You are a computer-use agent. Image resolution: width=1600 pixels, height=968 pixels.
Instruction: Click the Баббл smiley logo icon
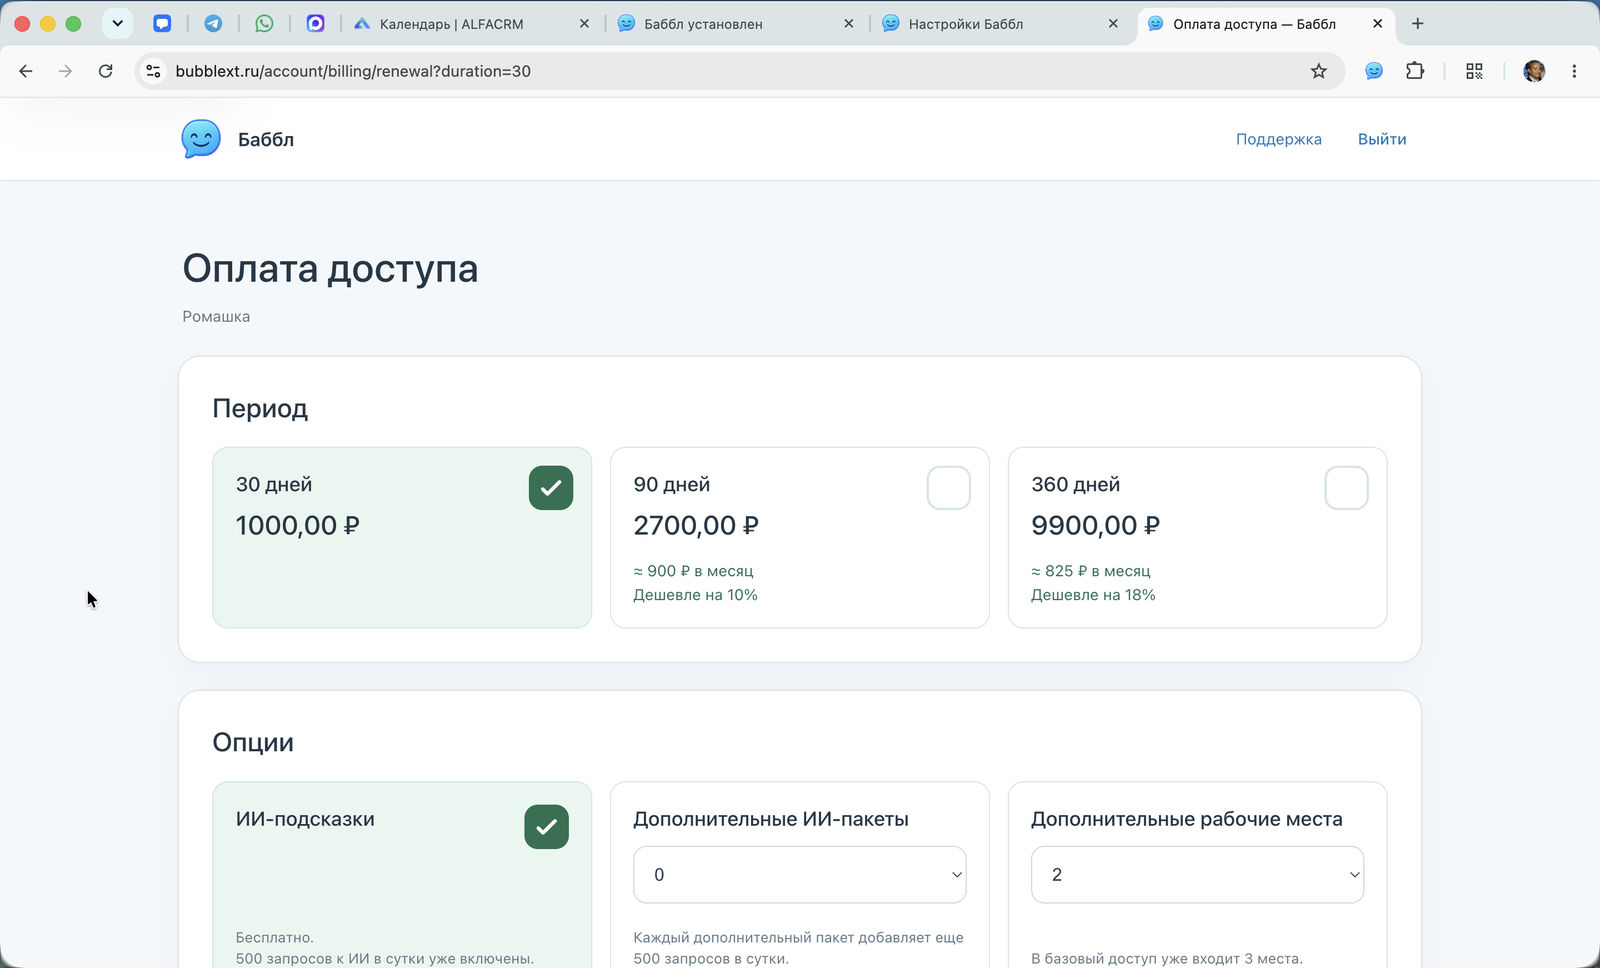pyautogui.click(x=201, y=139)
